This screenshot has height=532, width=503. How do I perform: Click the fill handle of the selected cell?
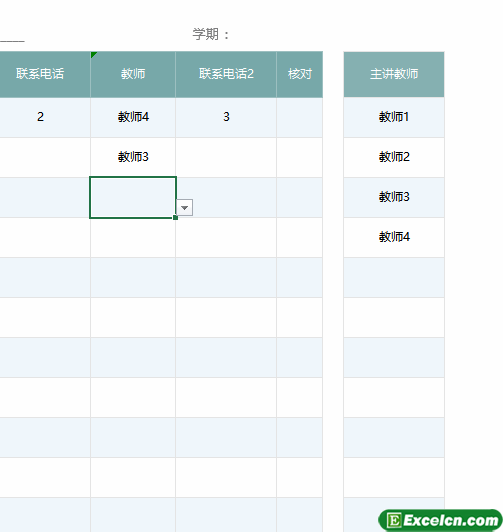175,217
